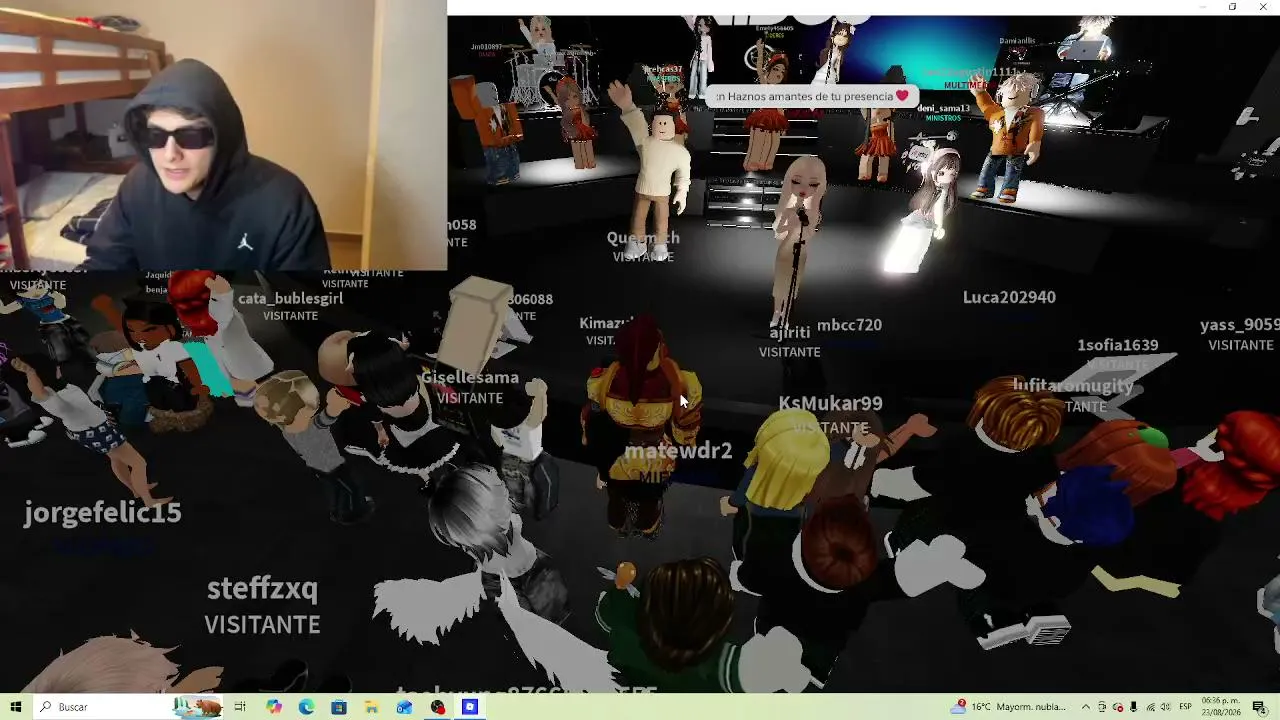Switch to the recording app with red dot
Image resolution: width=1280 pixels, height=720 pixels.
pos(437,707)
